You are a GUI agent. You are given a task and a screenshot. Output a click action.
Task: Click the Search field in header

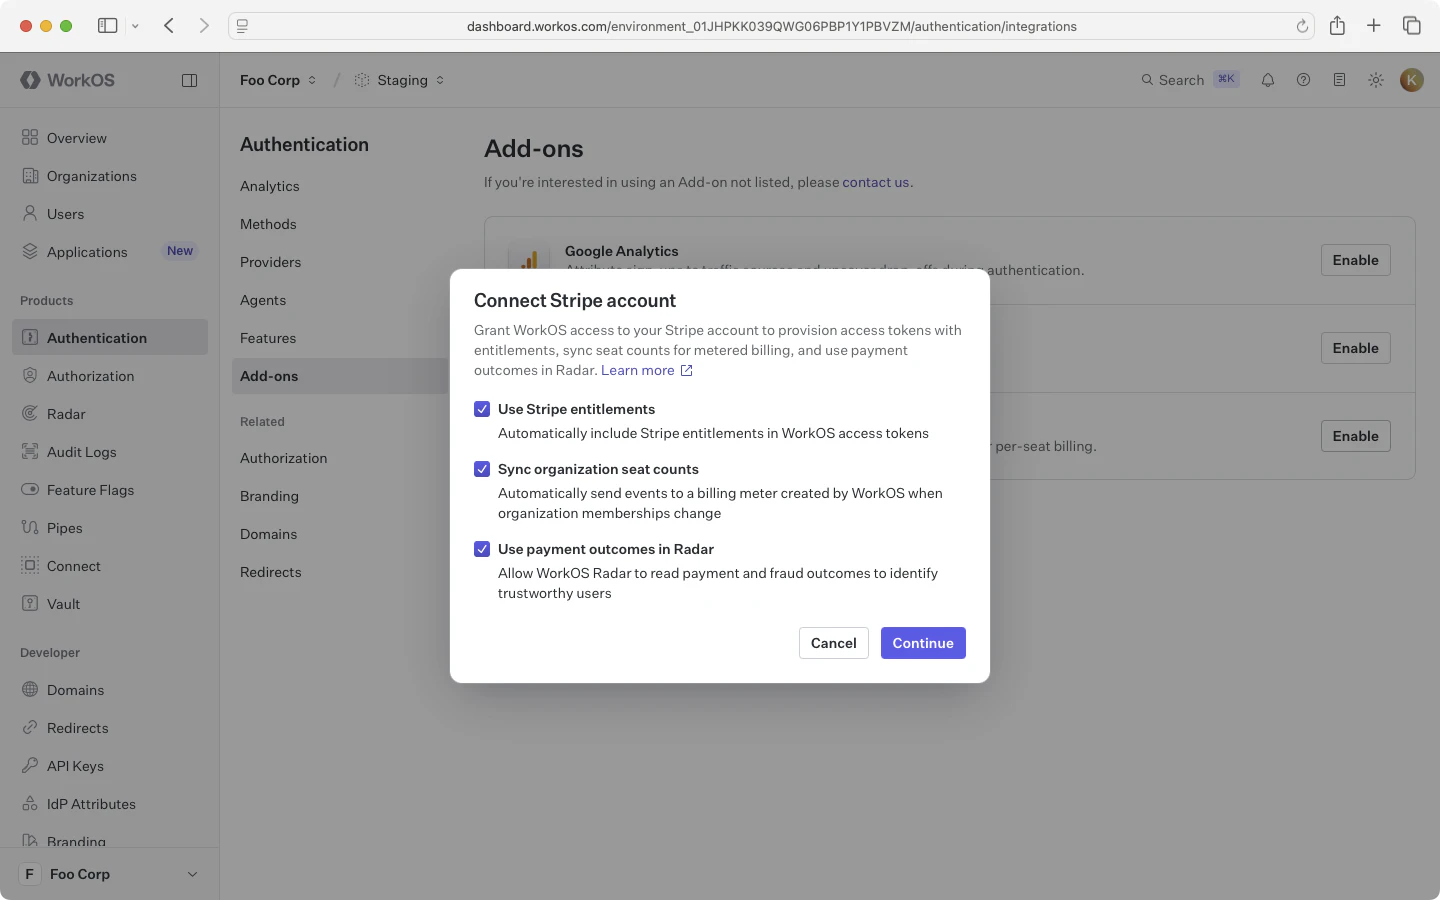pos(1190,80)
